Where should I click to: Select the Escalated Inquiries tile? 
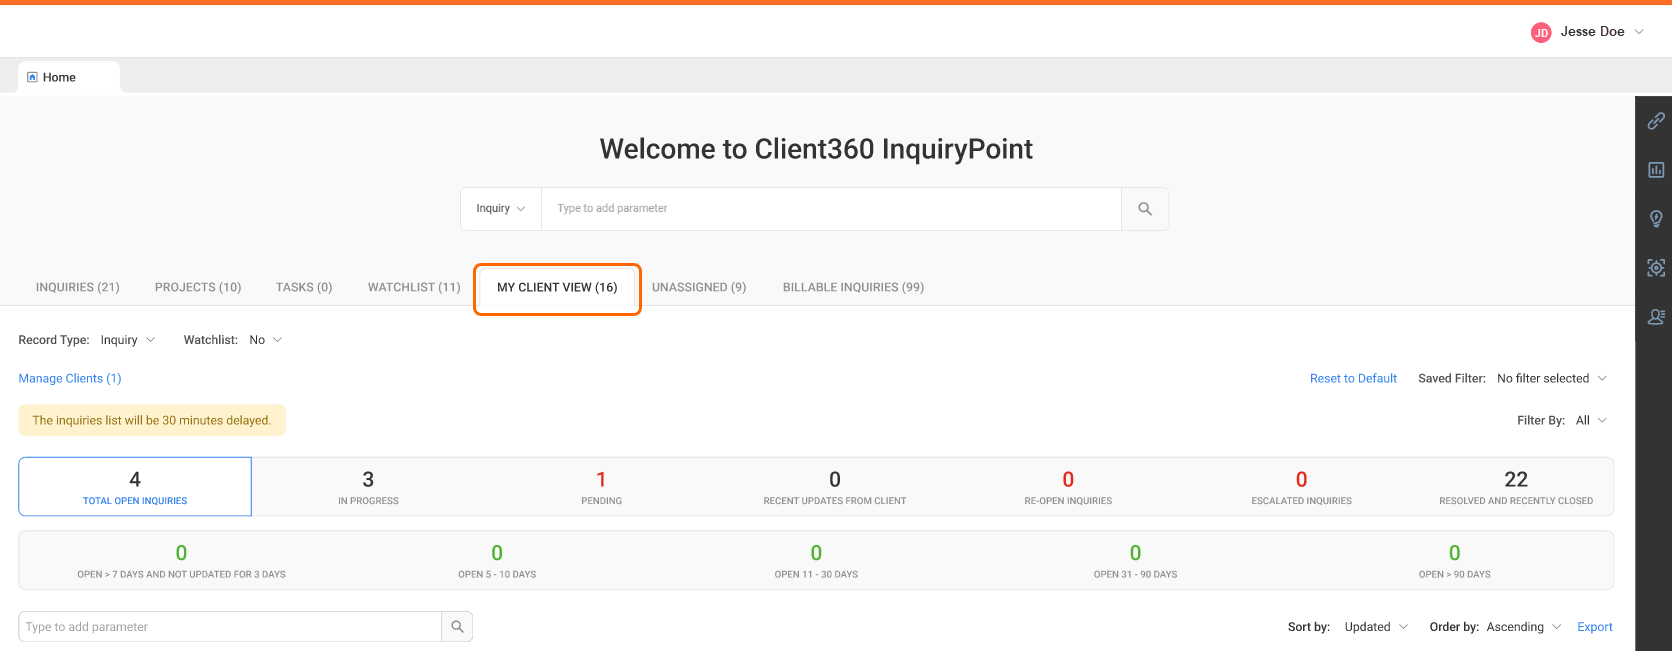(1301, 487)
